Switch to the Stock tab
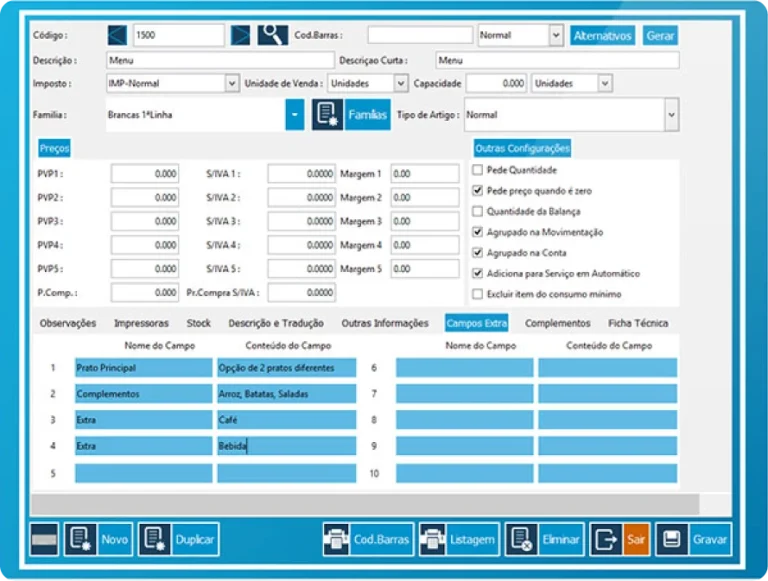 coord(198,323)
